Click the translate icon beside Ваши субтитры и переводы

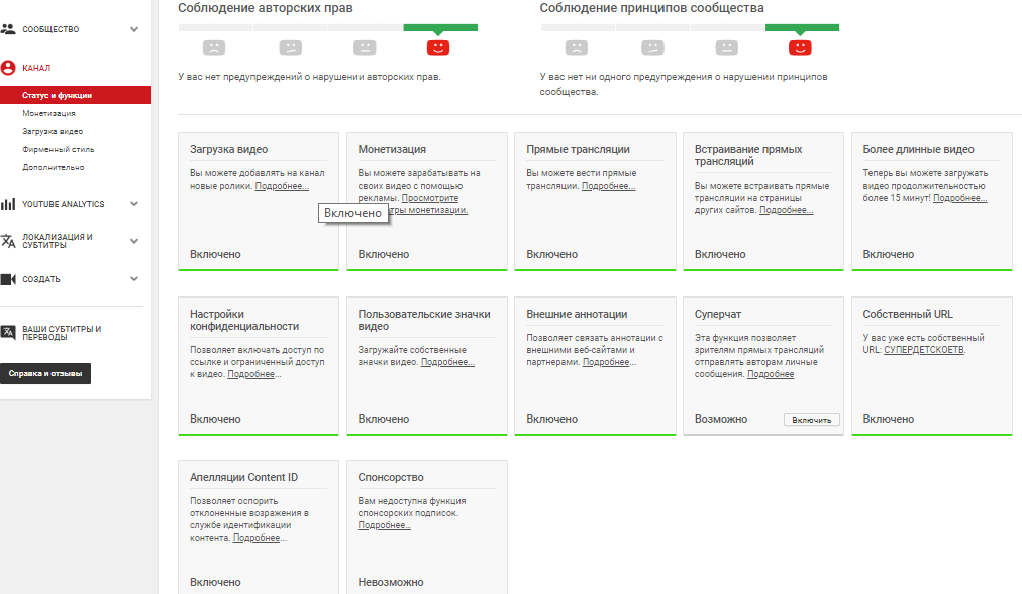click(8, 332)
